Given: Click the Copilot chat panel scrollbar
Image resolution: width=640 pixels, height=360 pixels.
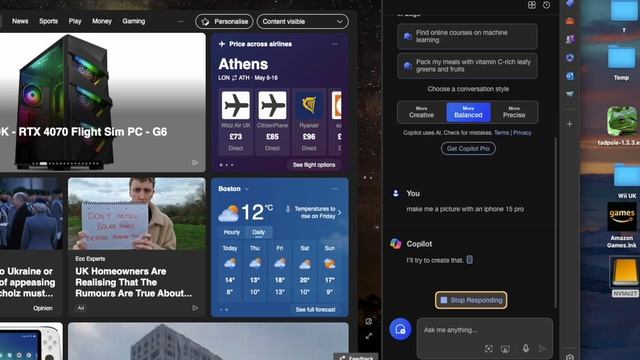Looking at the screenshot, I should point(555,222).
